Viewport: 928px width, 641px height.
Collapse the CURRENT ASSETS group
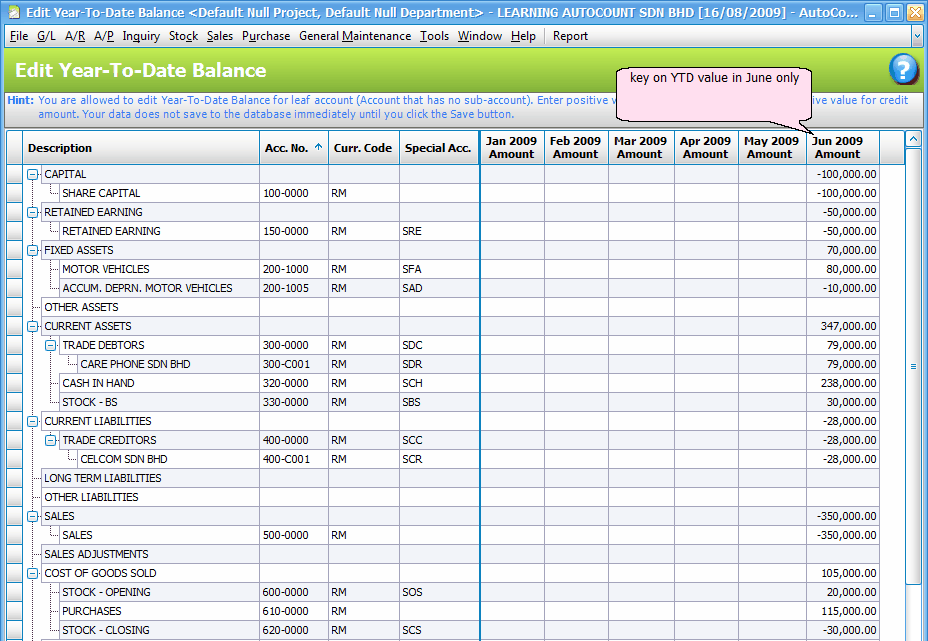coord(33,326)
